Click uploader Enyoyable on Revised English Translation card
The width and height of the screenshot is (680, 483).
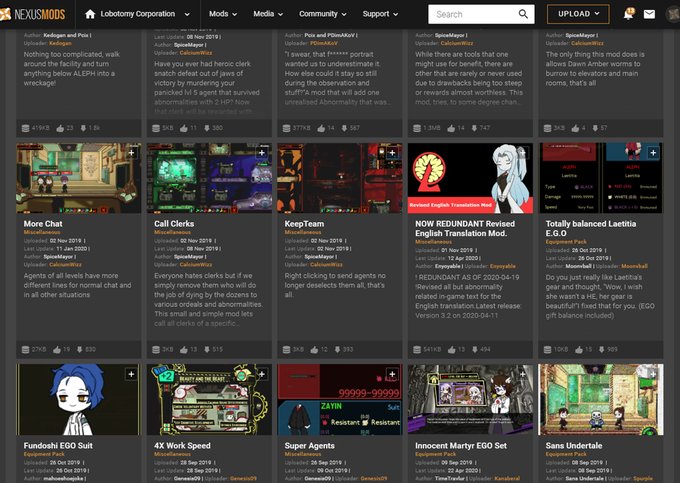[503, 266]
